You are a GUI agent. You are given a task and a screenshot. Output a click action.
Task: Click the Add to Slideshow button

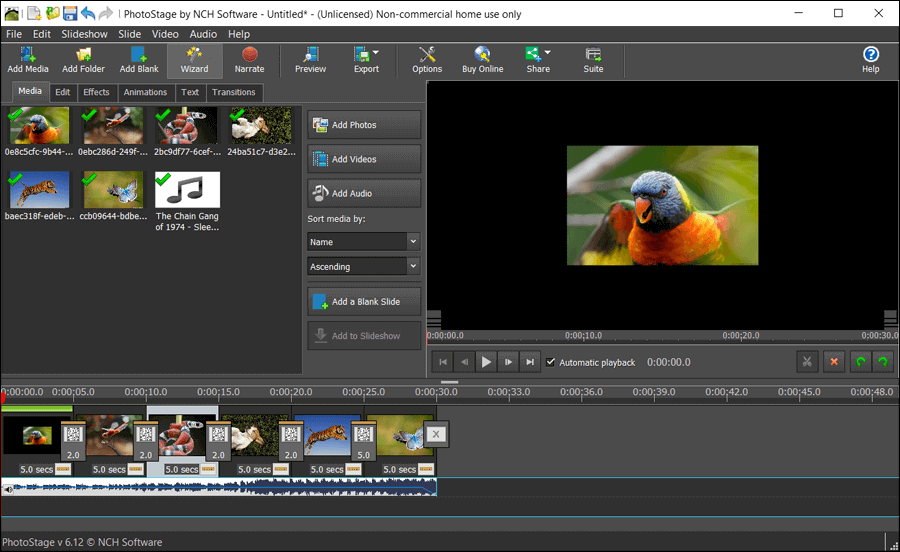point(364,336)
